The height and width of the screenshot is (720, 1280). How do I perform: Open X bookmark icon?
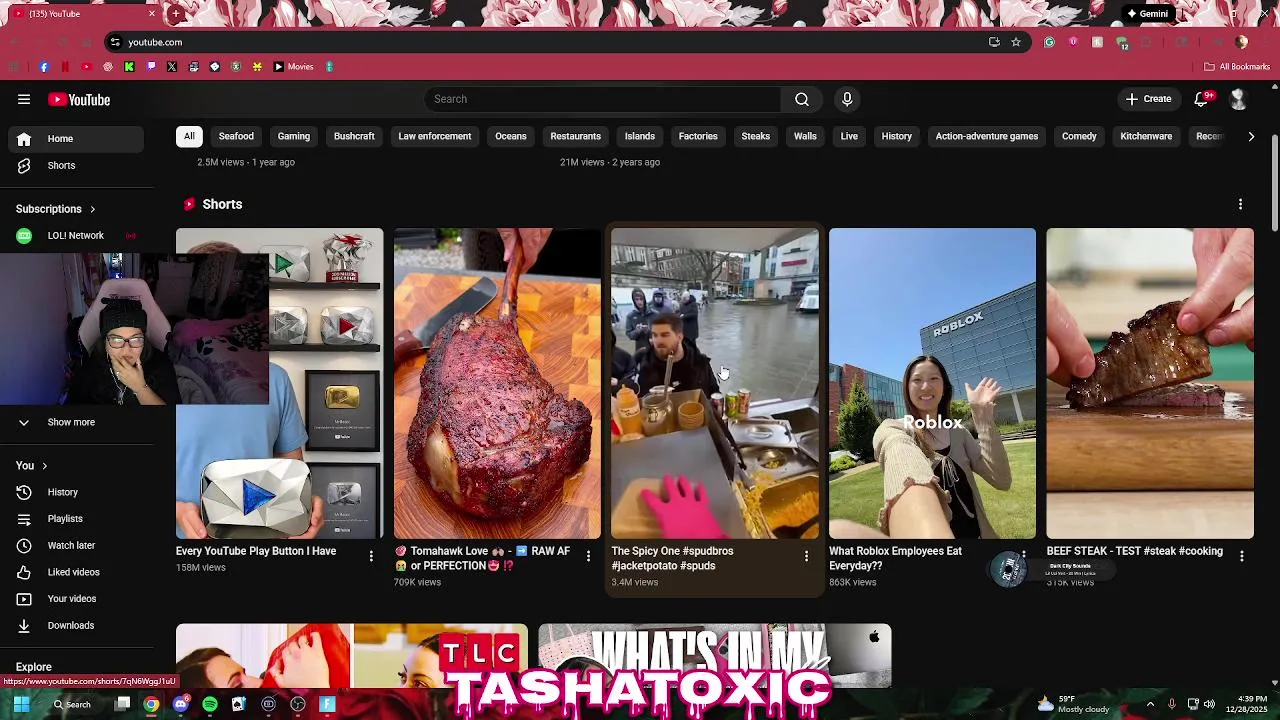[x=172, y=67]
